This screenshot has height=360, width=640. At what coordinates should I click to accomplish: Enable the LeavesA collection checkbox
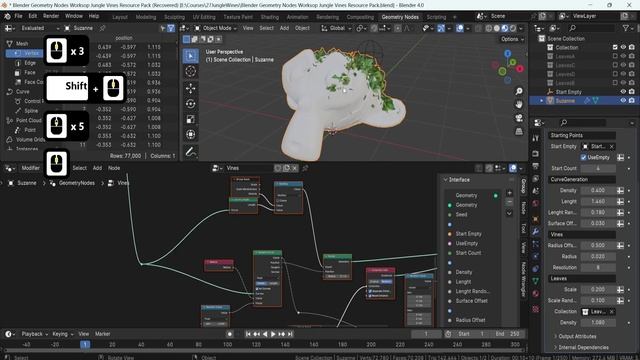[615, 56]
